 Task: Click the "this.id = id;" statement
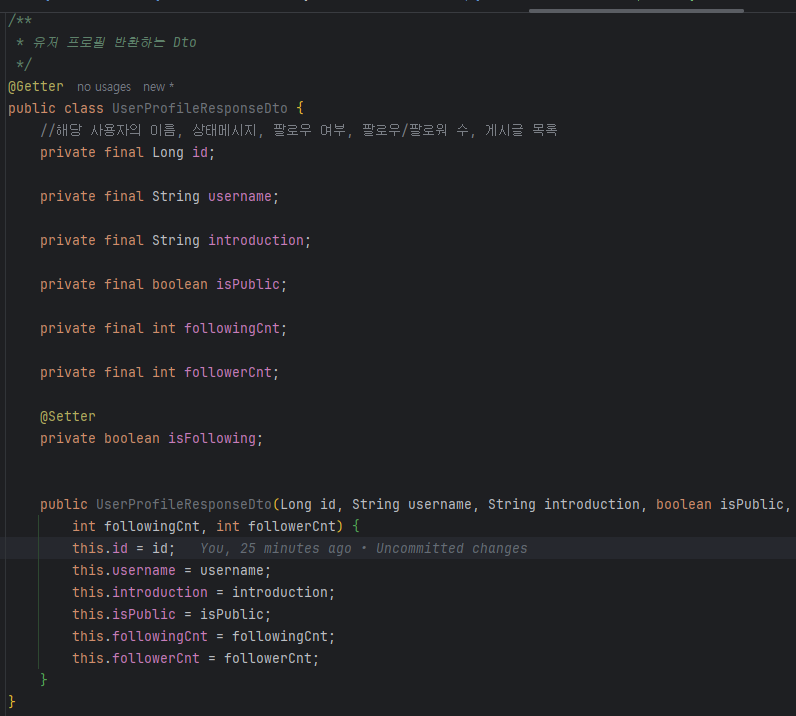[x=123, y=548]
